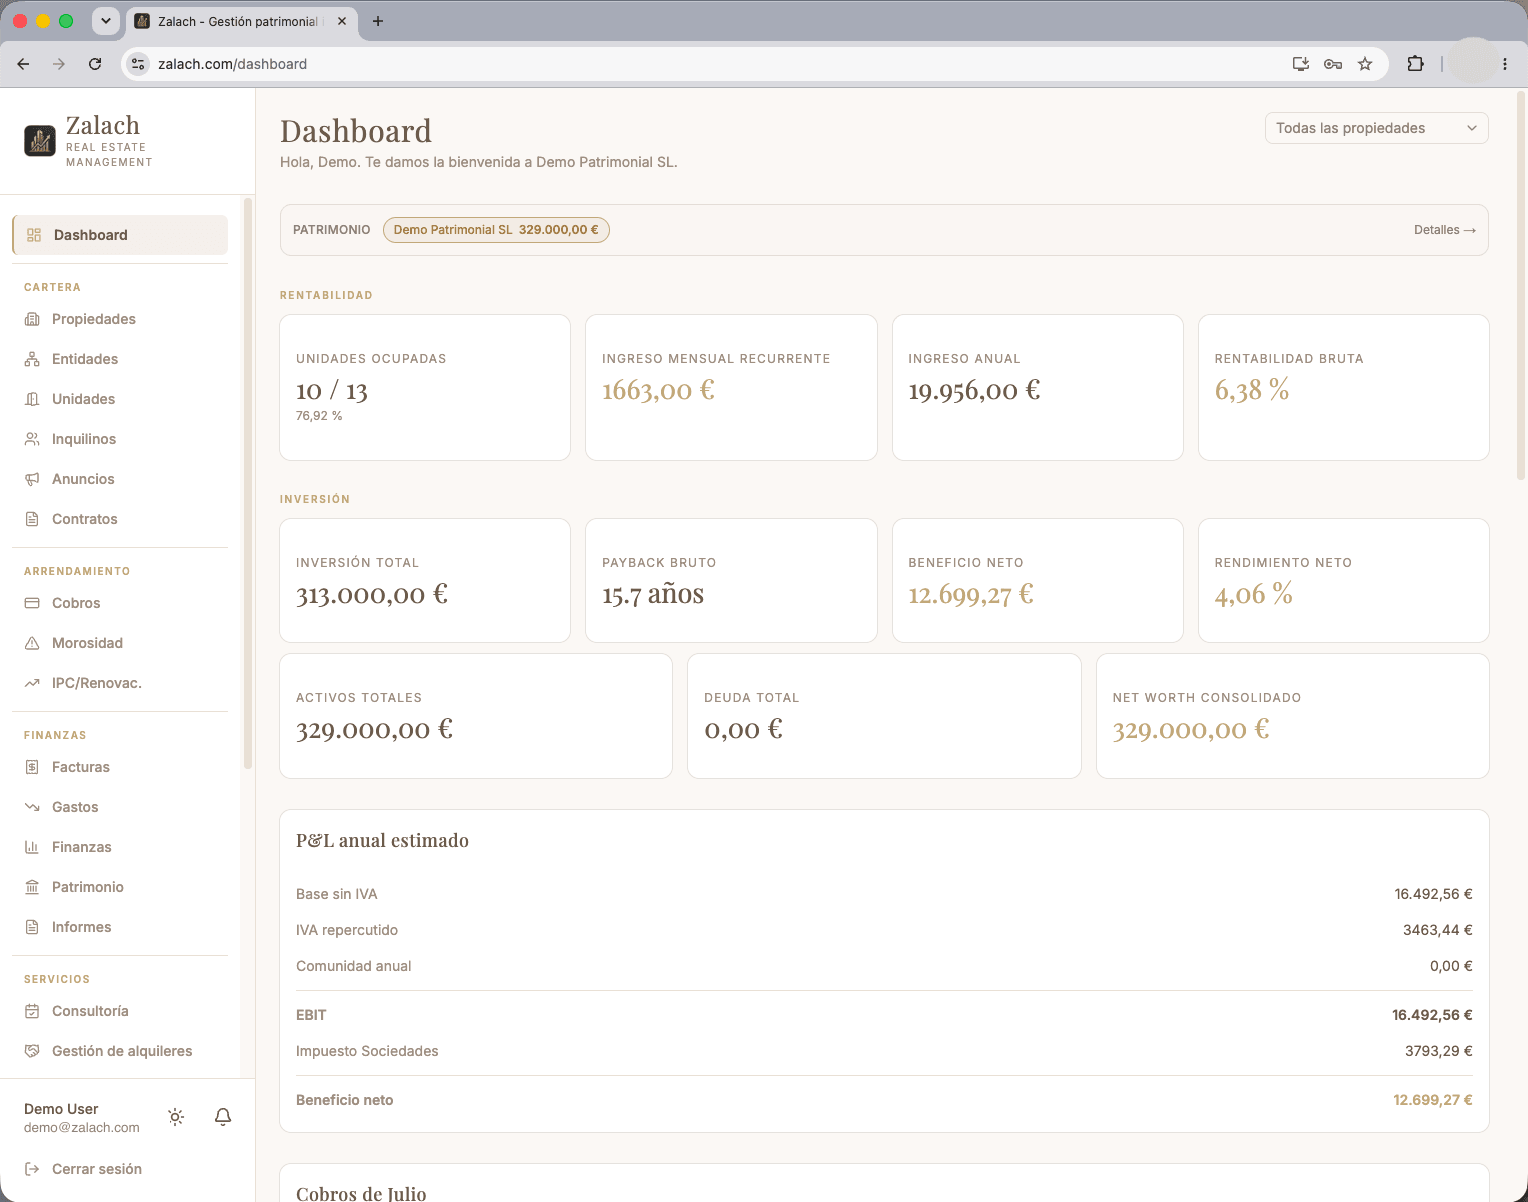
Task: Reload the page
Action: (x=95, y=64)
